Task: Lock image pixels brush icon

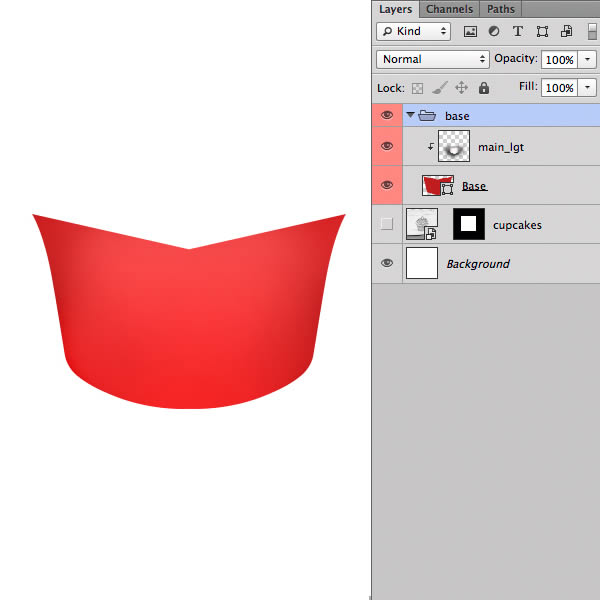Action: [x=440, y=88]
